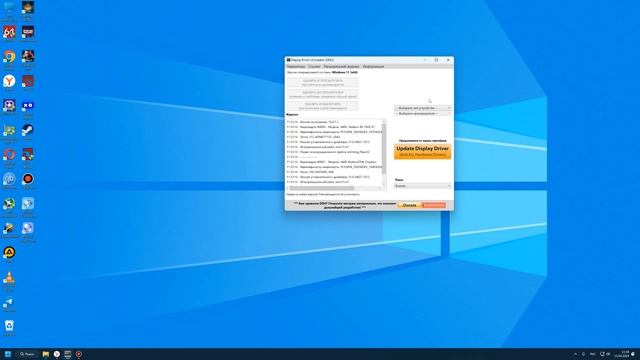The height and width of the screenshot is (360, 640).
Task: Select the Recycle Bin on the desktop
Action: (x=9, y=326)
